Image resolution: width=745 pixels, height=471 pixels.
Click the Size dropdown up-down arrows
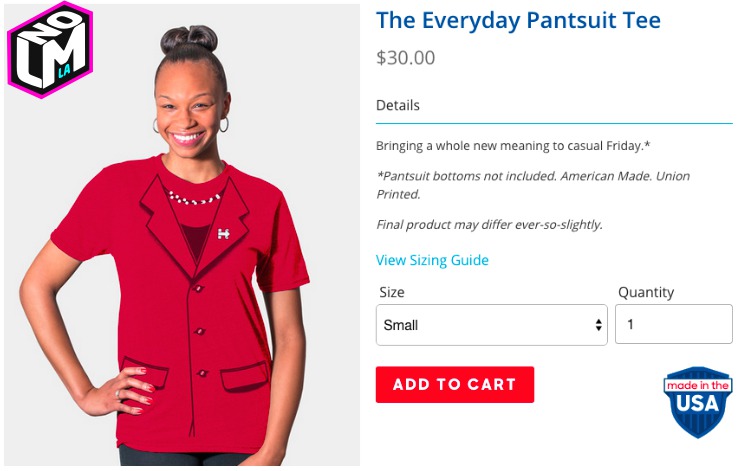tap(598, 325)
